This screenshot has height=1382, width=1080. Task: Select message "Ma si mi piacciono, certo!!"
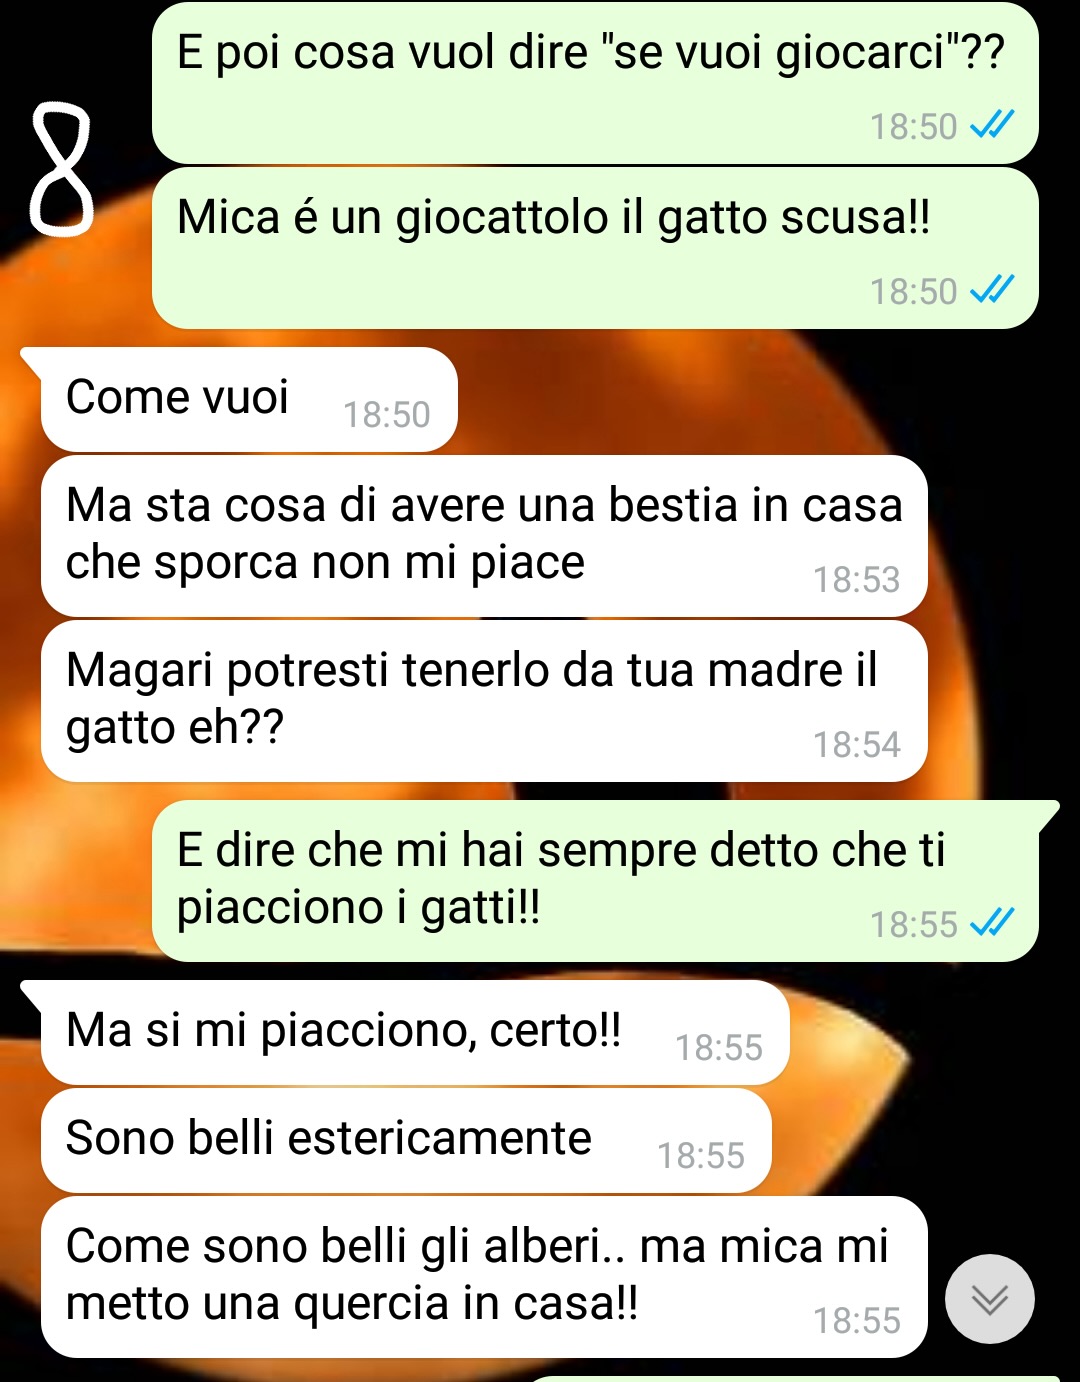pos(414,1032)
